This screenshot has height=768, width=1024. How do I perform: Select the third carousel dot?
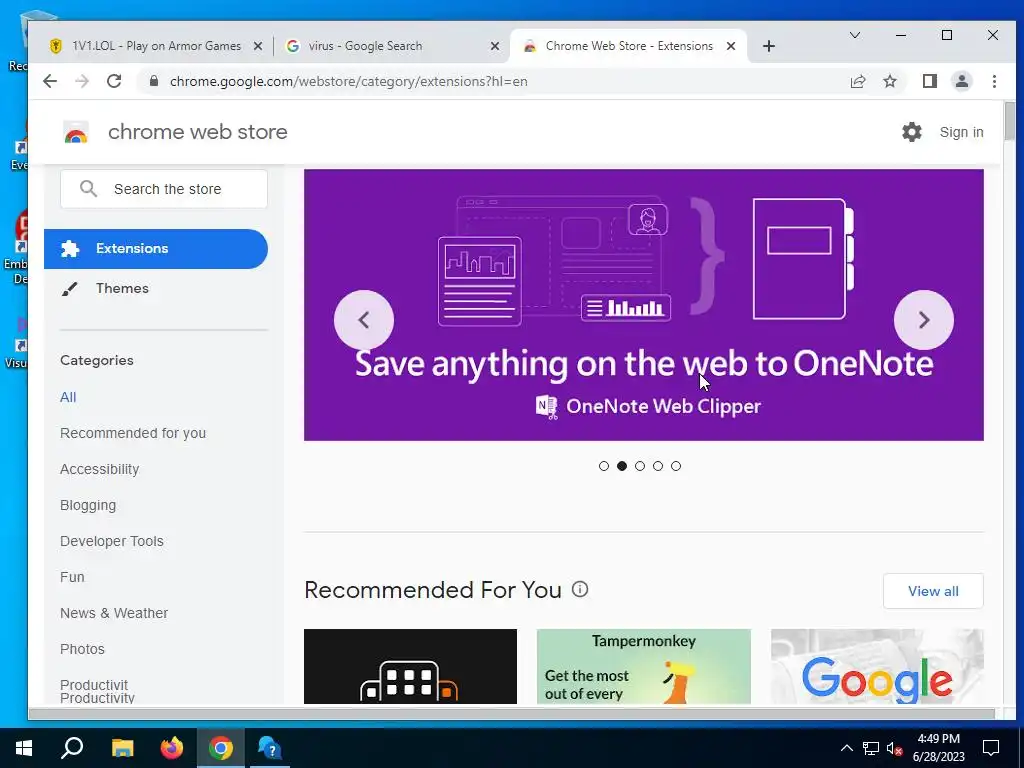(640, 466)
